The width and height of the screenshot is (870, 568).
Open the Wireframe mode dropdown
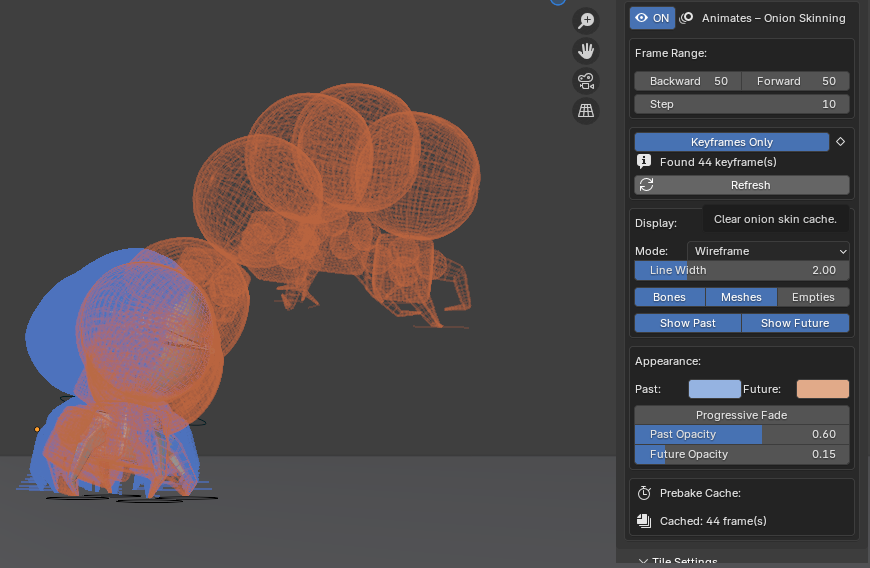click(768, 251)
